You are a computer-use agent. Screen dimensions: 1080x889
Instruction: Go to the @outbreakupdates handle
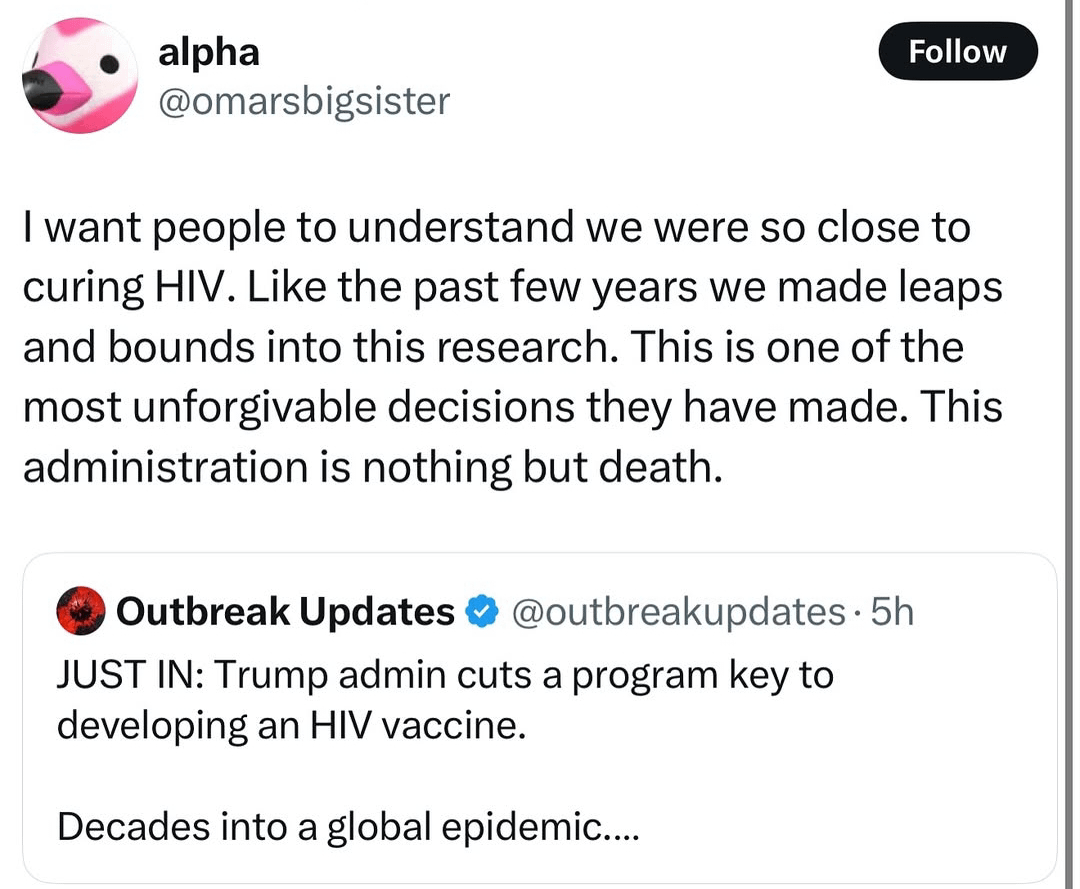pyautogui.click(x=678, y=611)
